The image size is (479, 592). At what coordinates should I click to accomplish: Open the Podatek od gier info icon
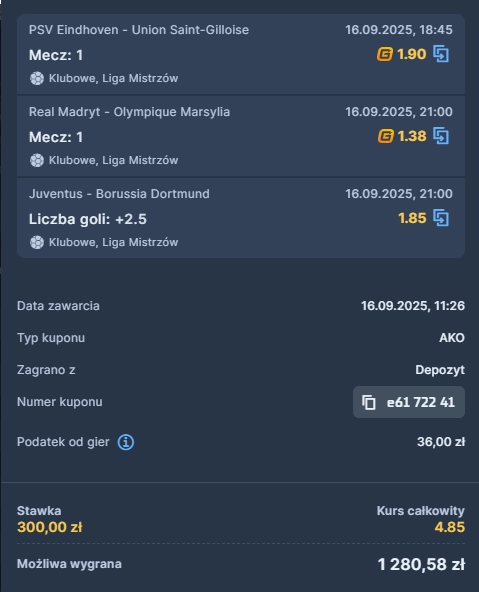point(126,442)
